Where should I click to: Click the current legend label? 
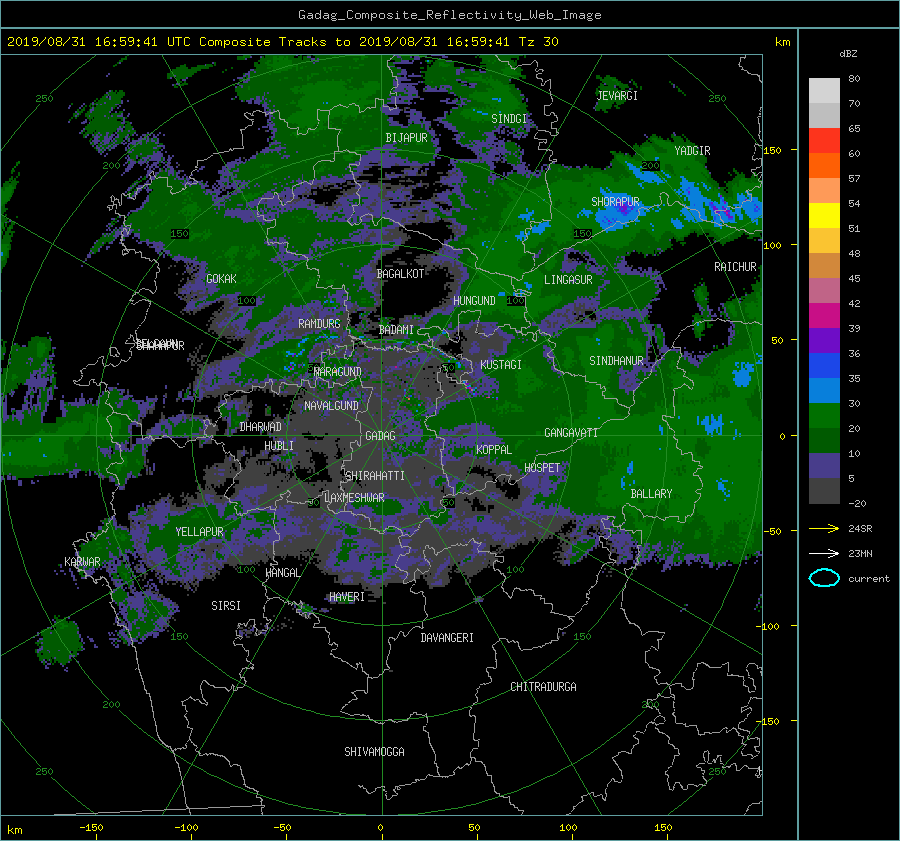869,579
